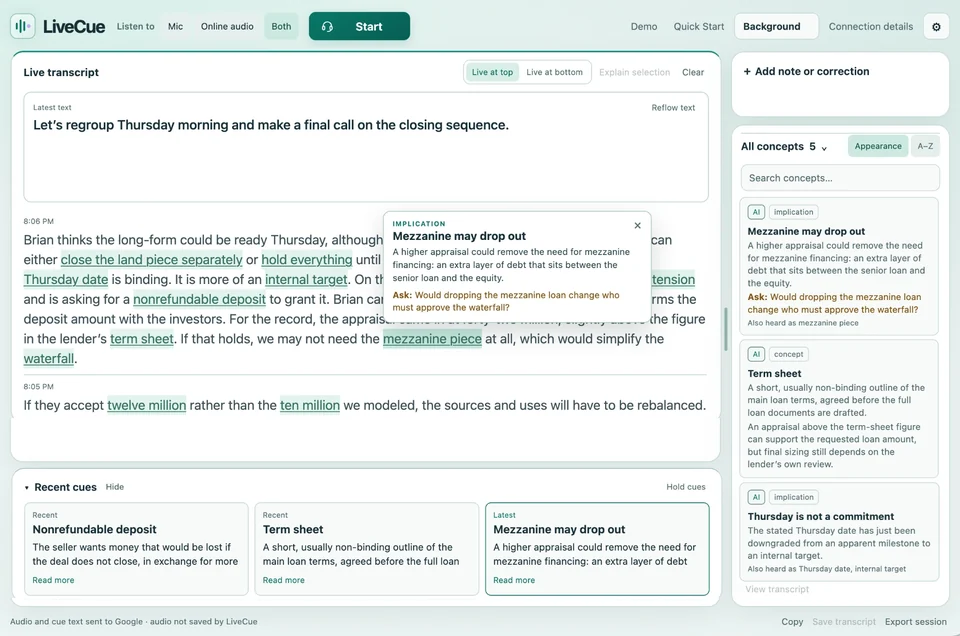Image resolution: width=960 pixels, height=636 pixels.
Task: Click Explain selection
Action: (x=634, y=72)
